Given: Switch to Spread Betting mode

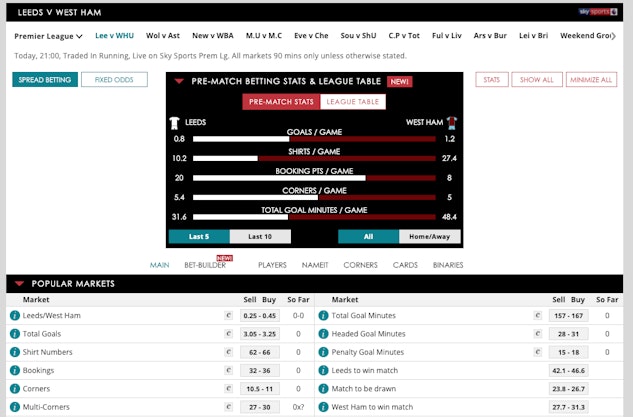Looking at the screenshot, I should point(45,79).
